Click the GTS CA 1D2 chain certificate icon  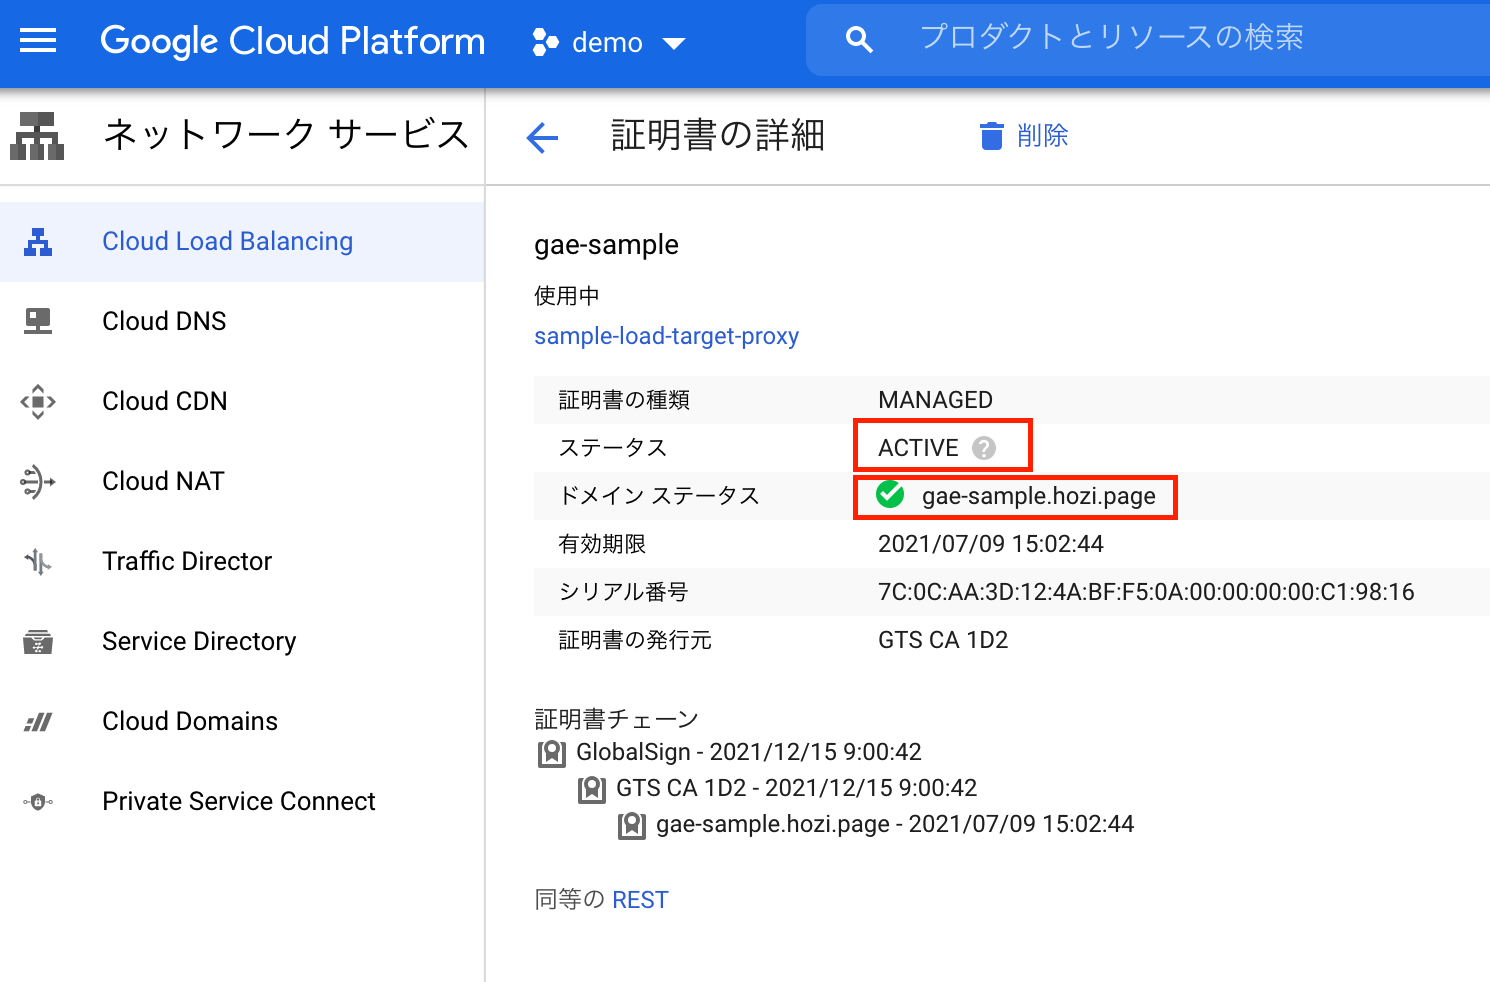click(x=592, y=789)
